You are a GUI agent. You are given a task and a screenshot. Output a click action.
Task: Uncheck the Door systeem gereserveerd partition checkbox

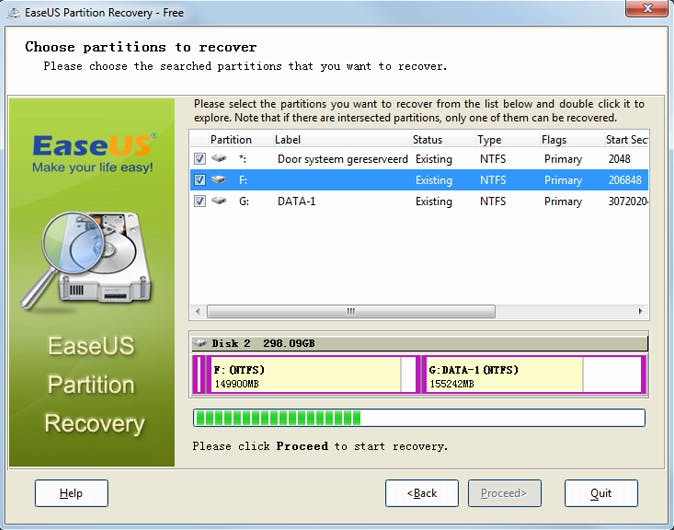point(199,159)
